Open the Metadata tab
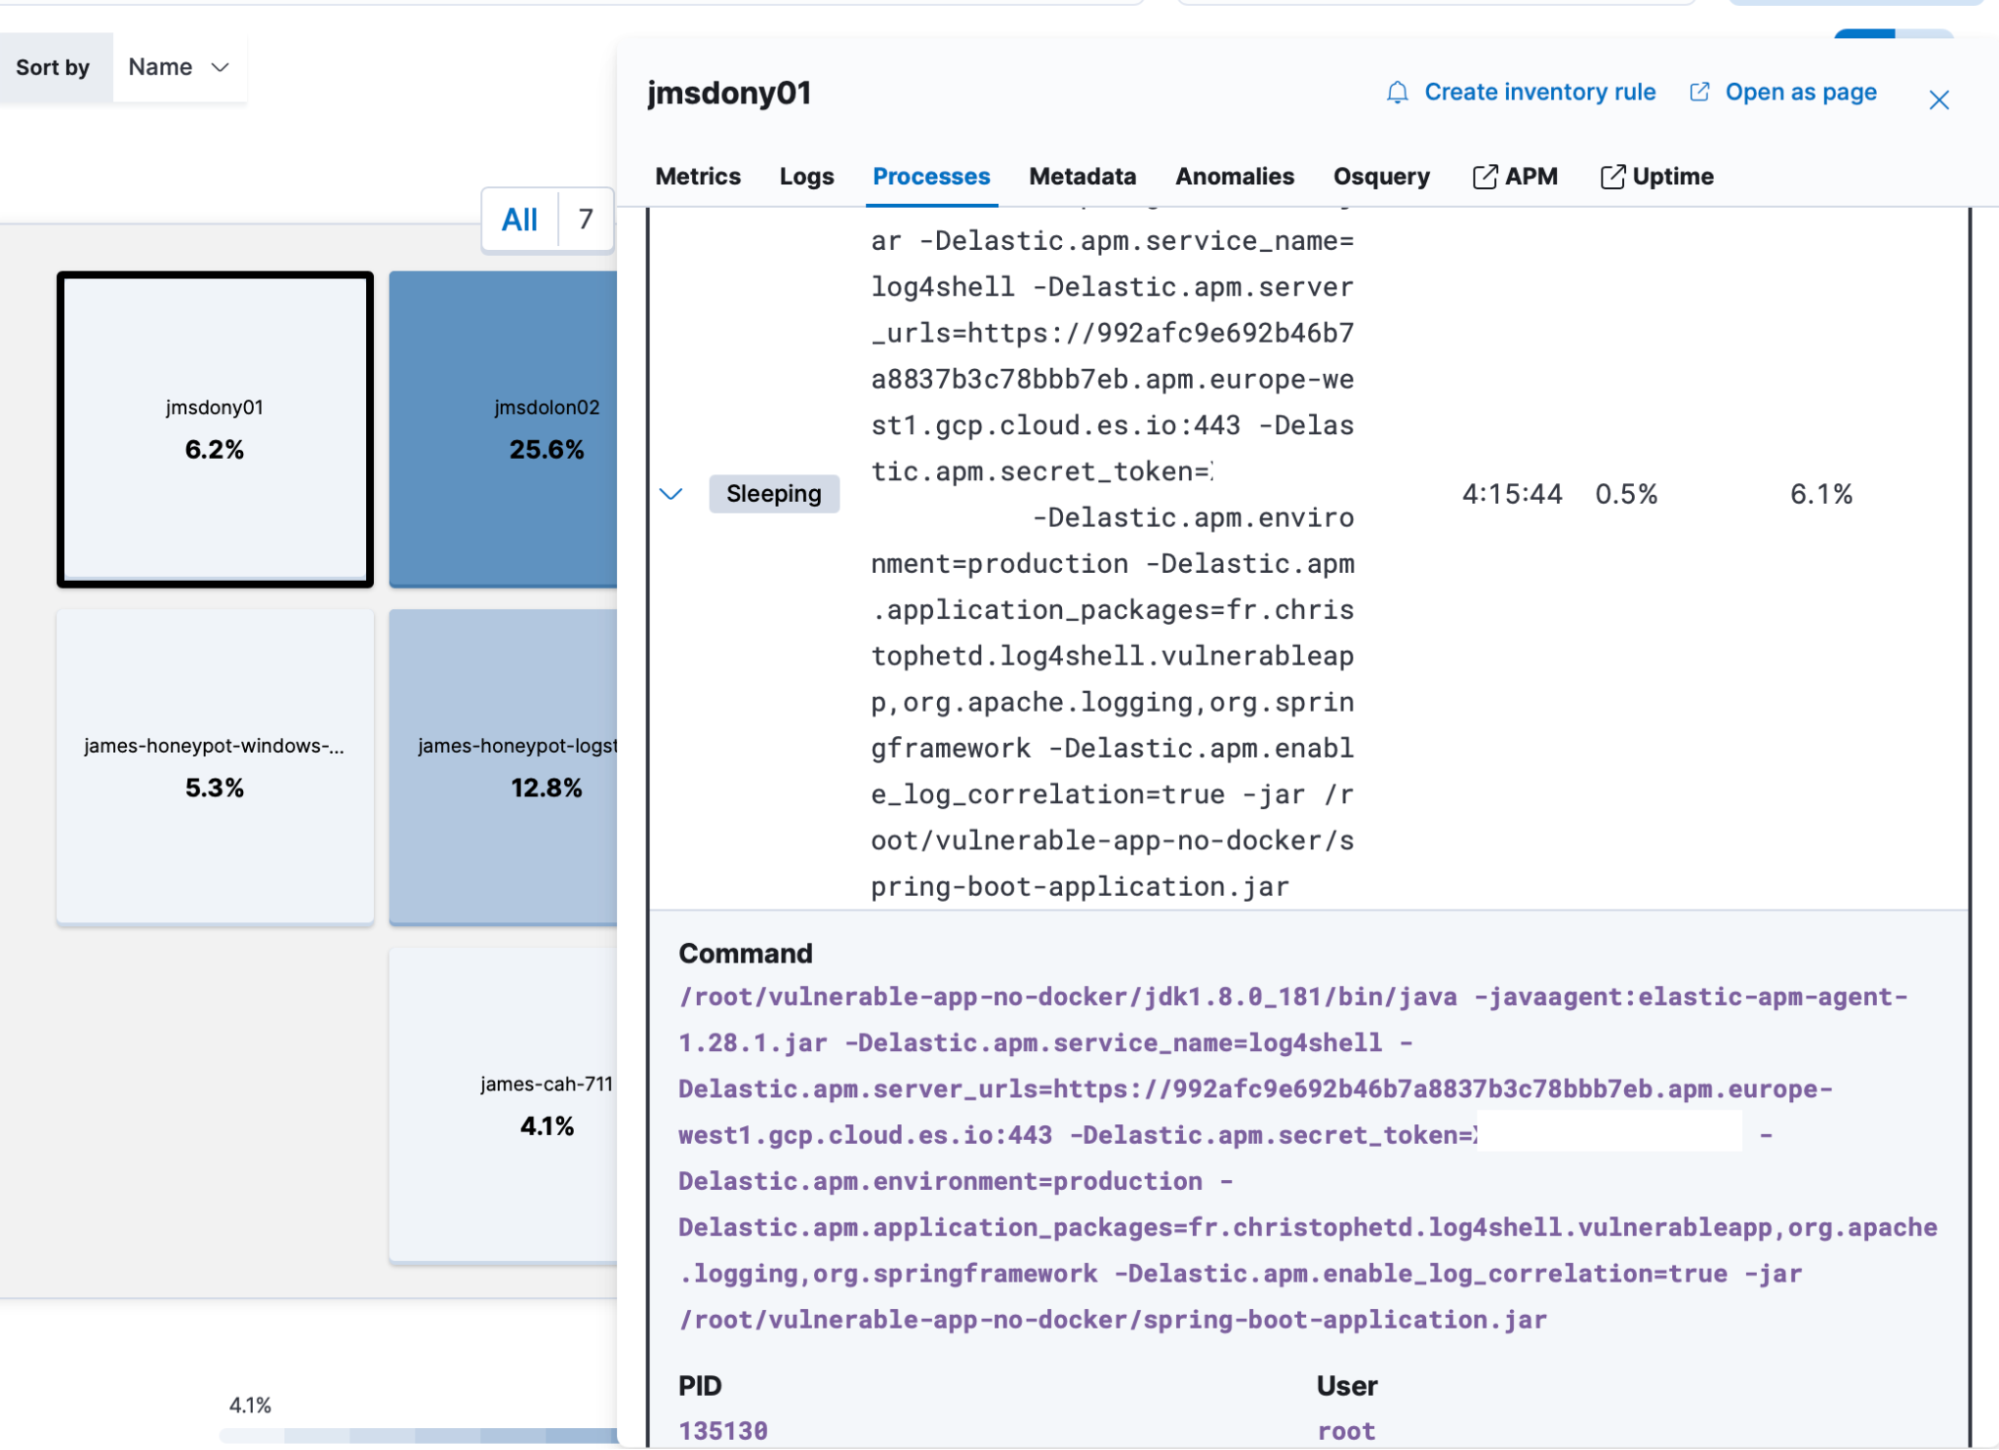Viewport: 1999px width, 1450px height. (1082, 176)
